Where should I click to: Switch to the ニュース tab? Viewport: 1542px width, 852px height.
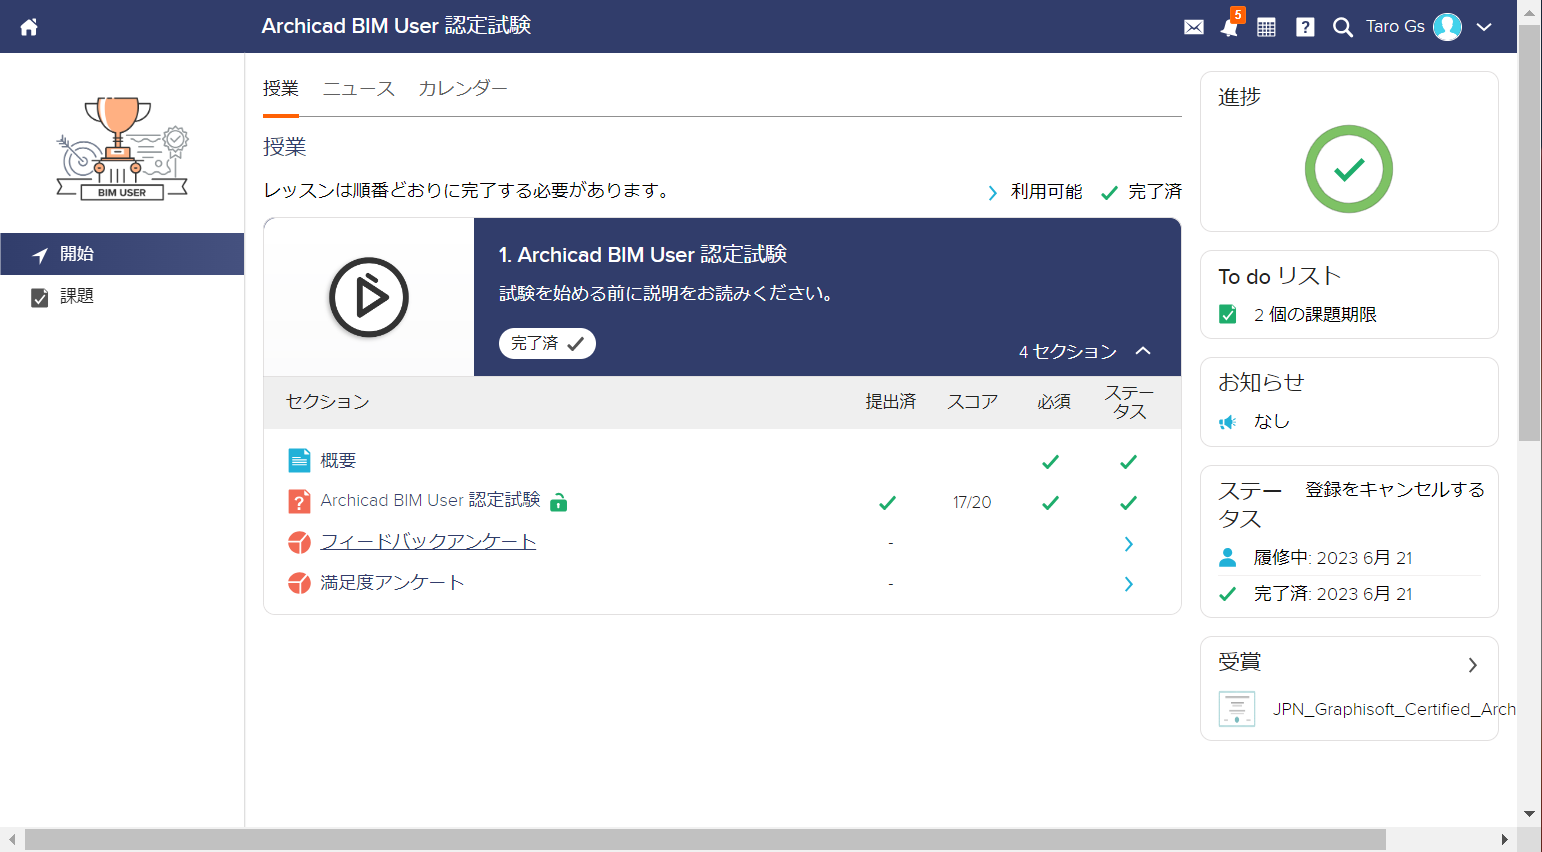coord(359,89)
